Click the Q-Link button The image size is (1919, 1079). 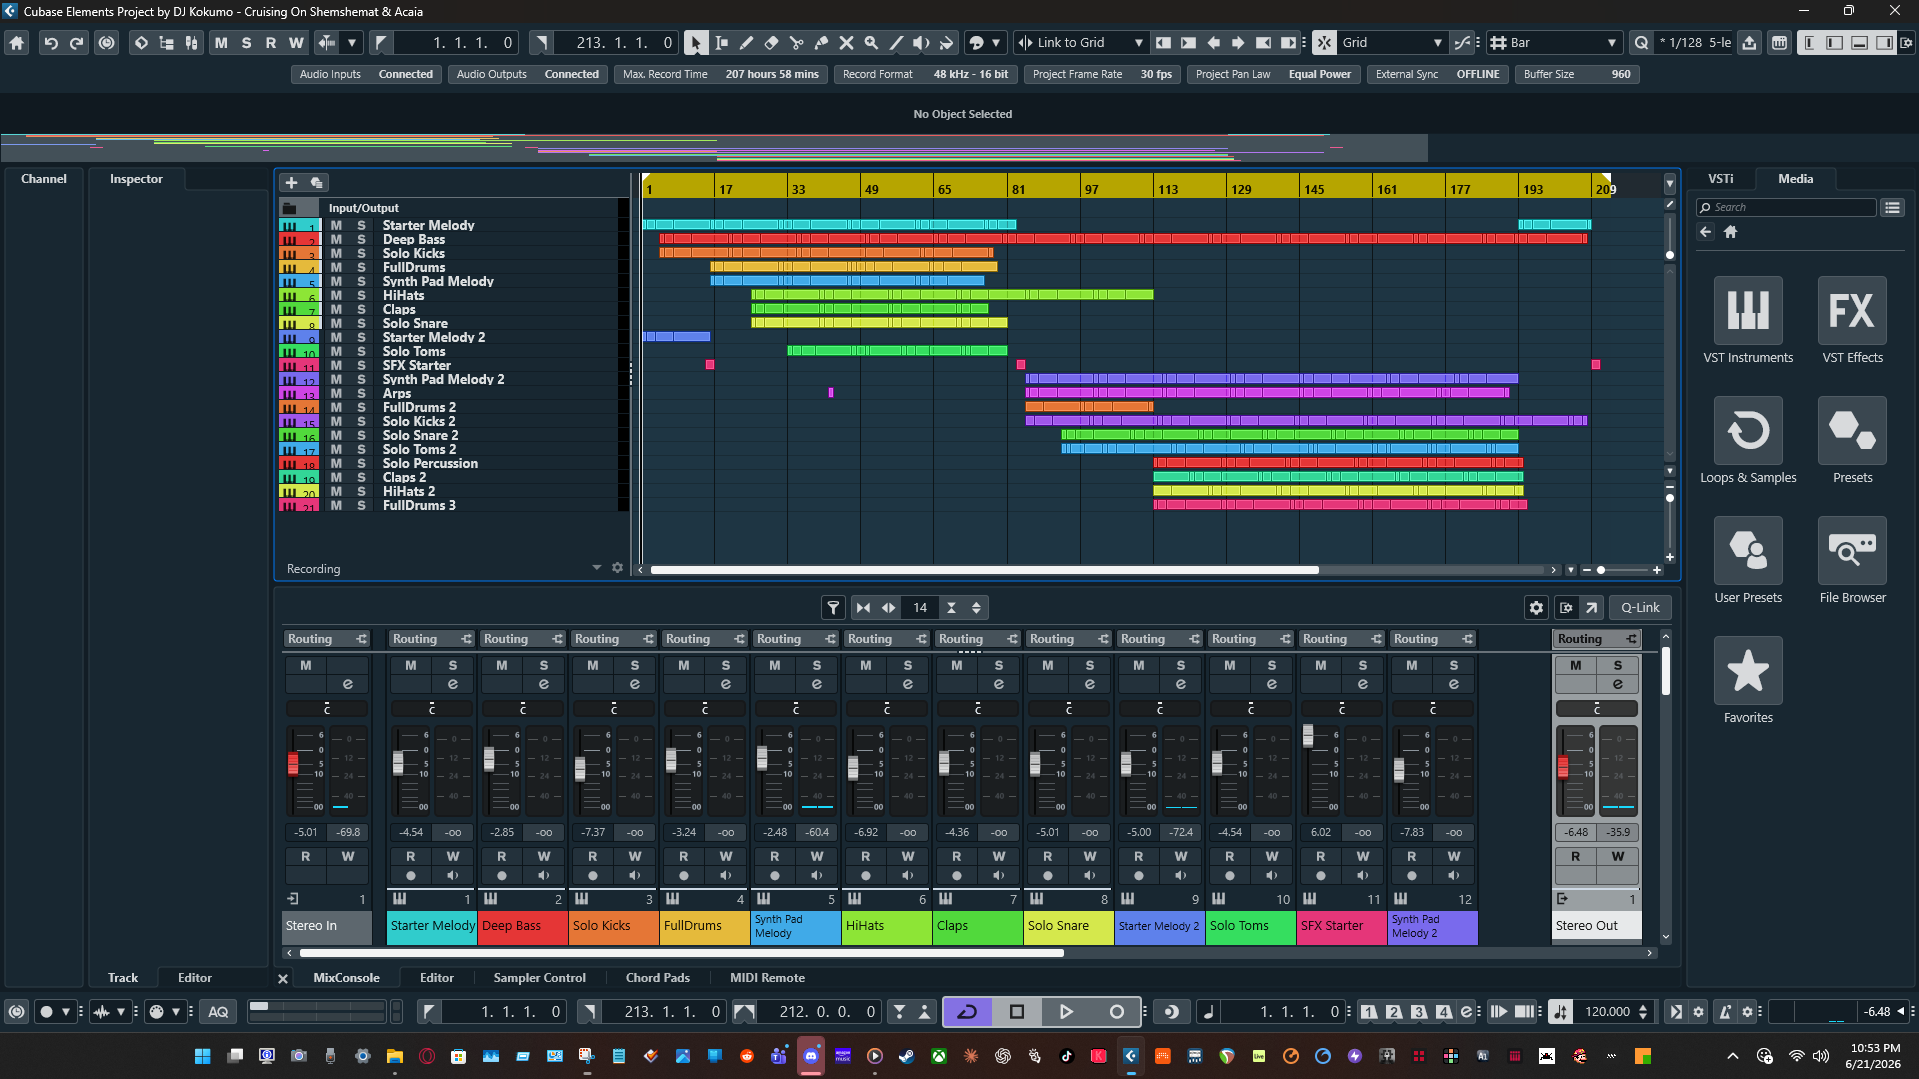[1640, 607]
